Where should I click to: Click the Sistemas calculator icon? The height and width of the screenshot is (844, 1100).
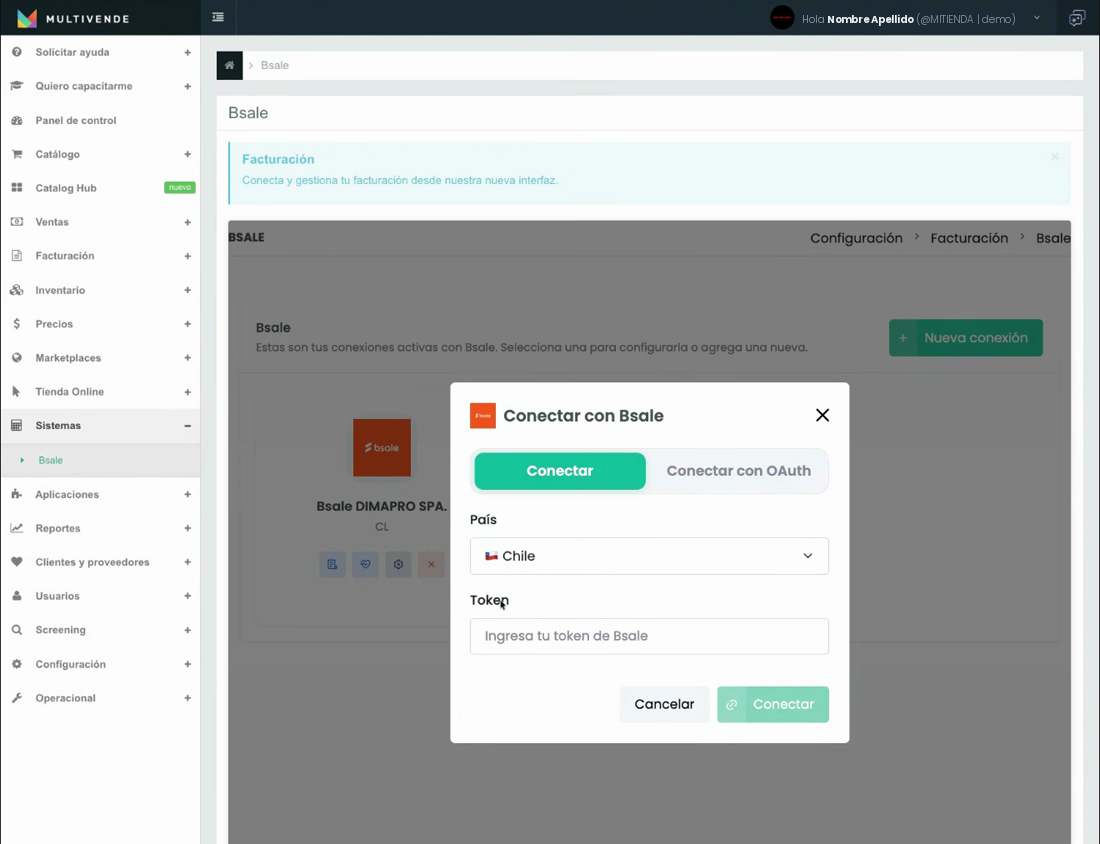17,425
